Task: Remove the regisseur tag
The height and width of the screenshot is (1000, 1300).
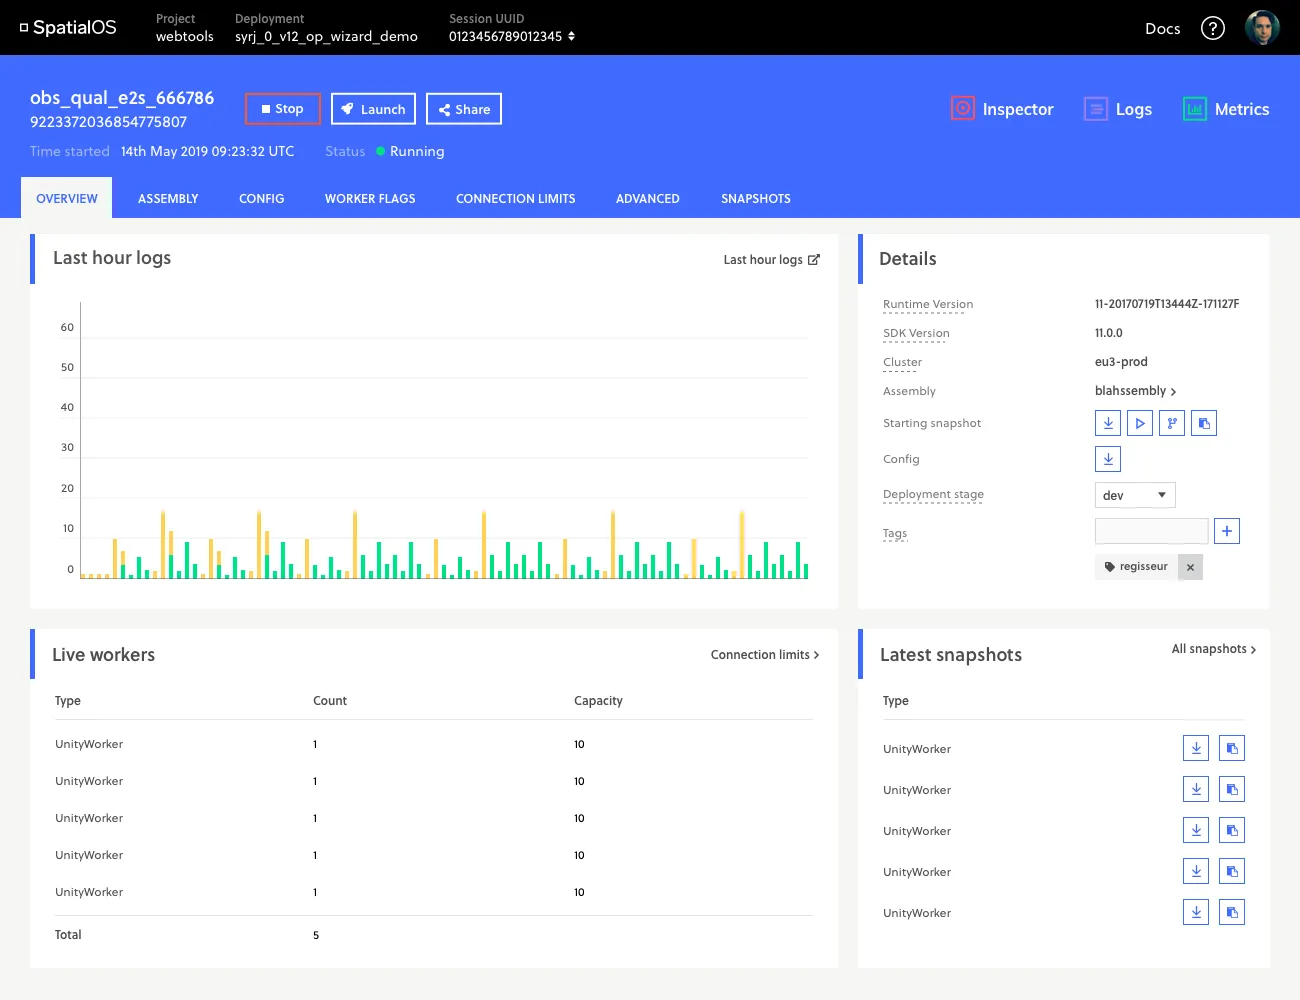Action: click(1190, 567)
